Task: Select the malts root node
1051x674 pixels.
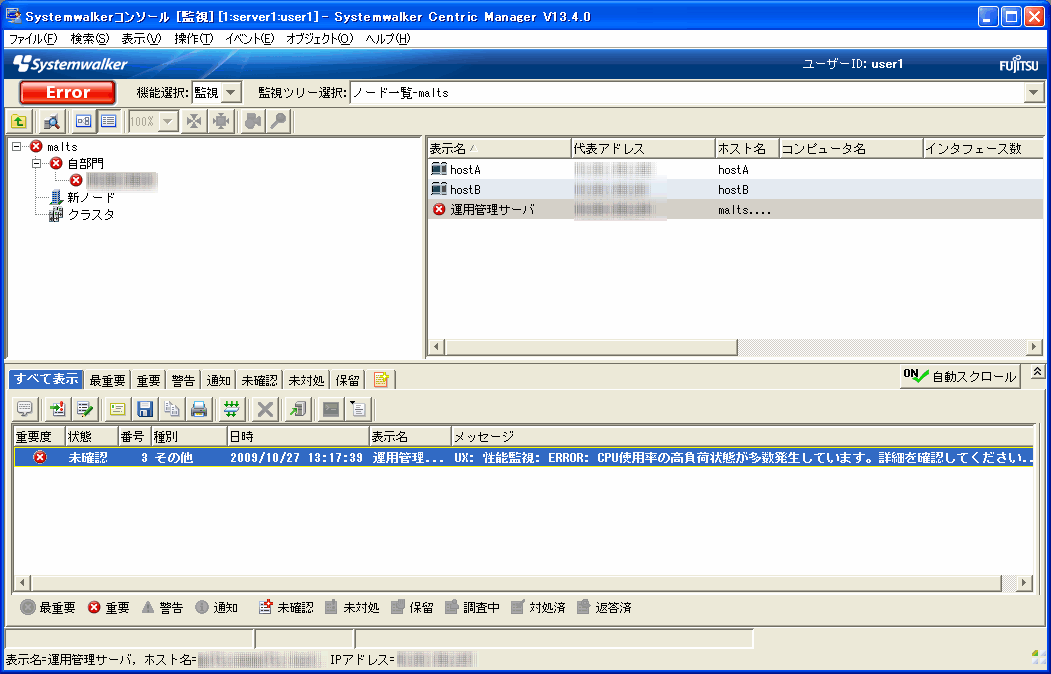Action: click(62, 147)
